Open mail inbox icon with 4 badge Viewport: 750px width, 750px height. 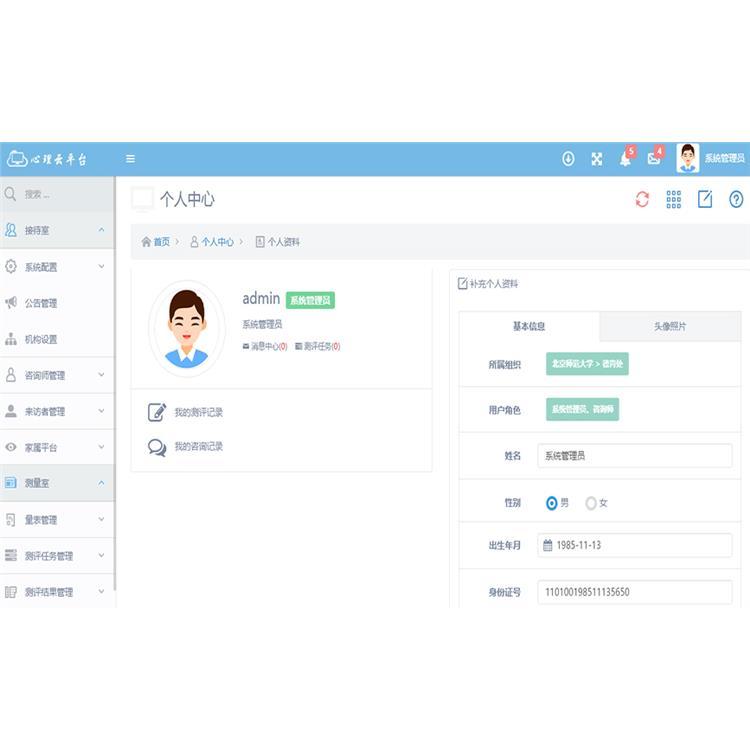click(x=654, y=159)
